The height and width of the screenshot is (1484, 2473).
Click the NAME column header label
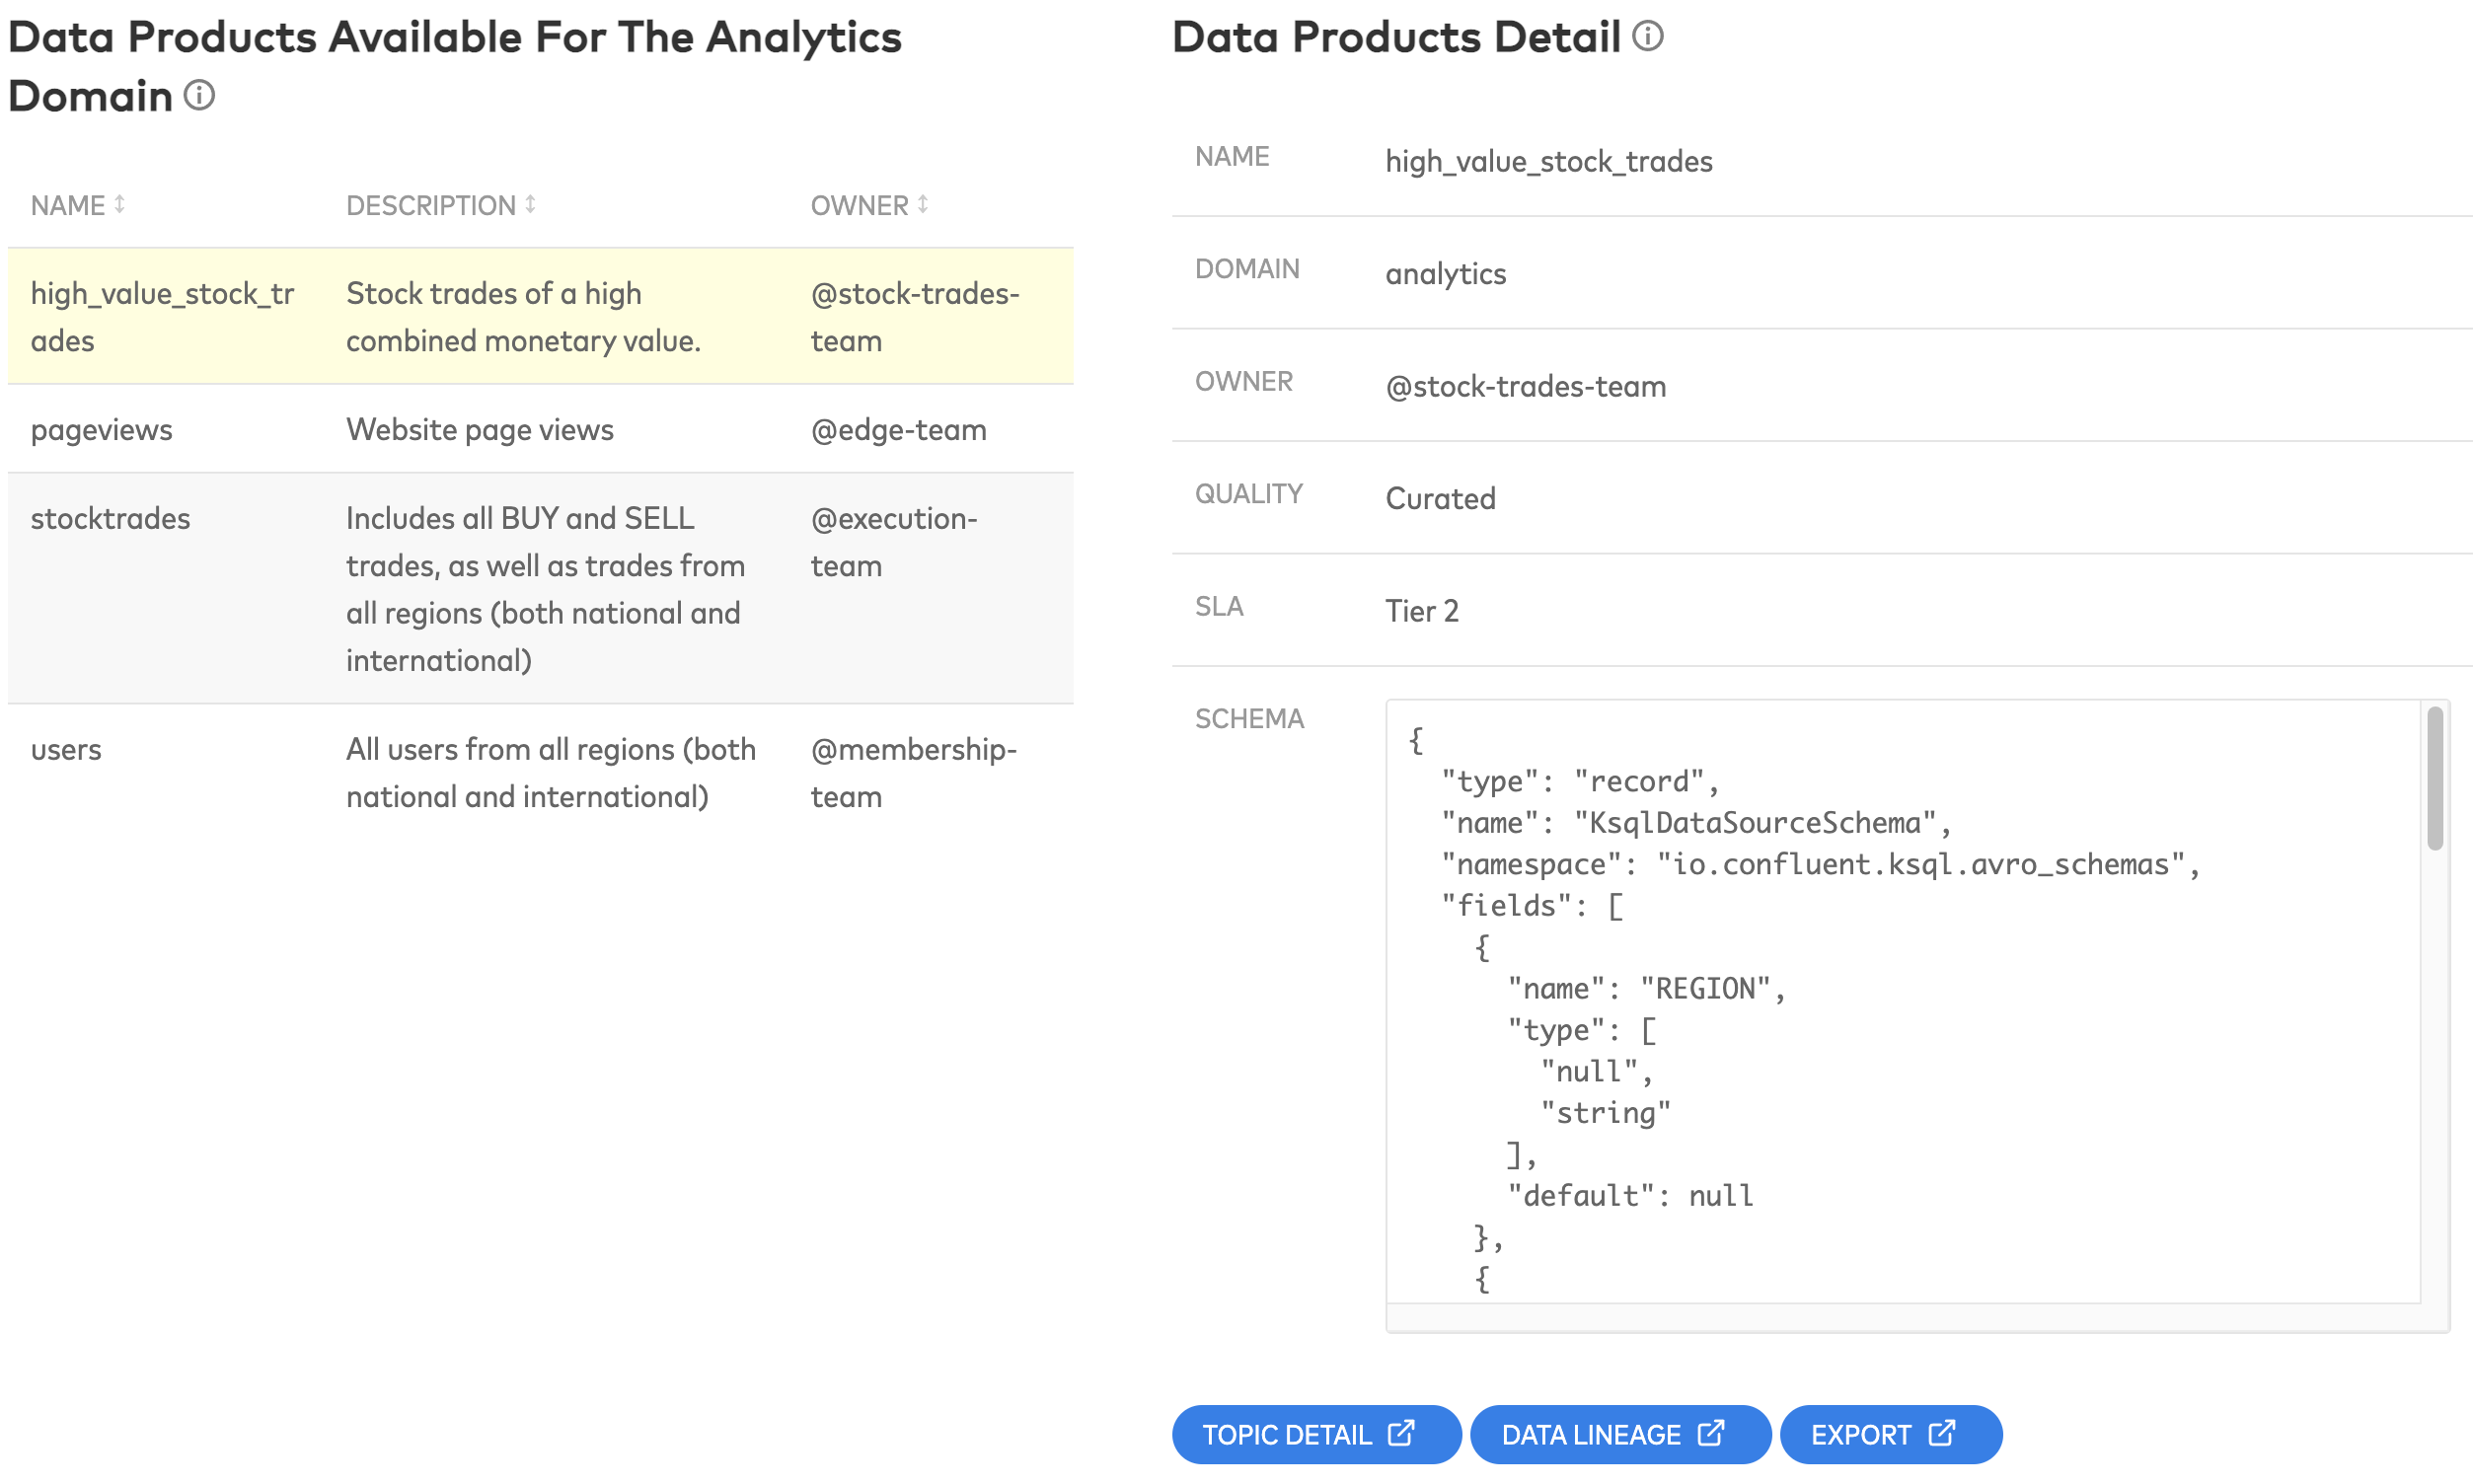tap(67, 205)
